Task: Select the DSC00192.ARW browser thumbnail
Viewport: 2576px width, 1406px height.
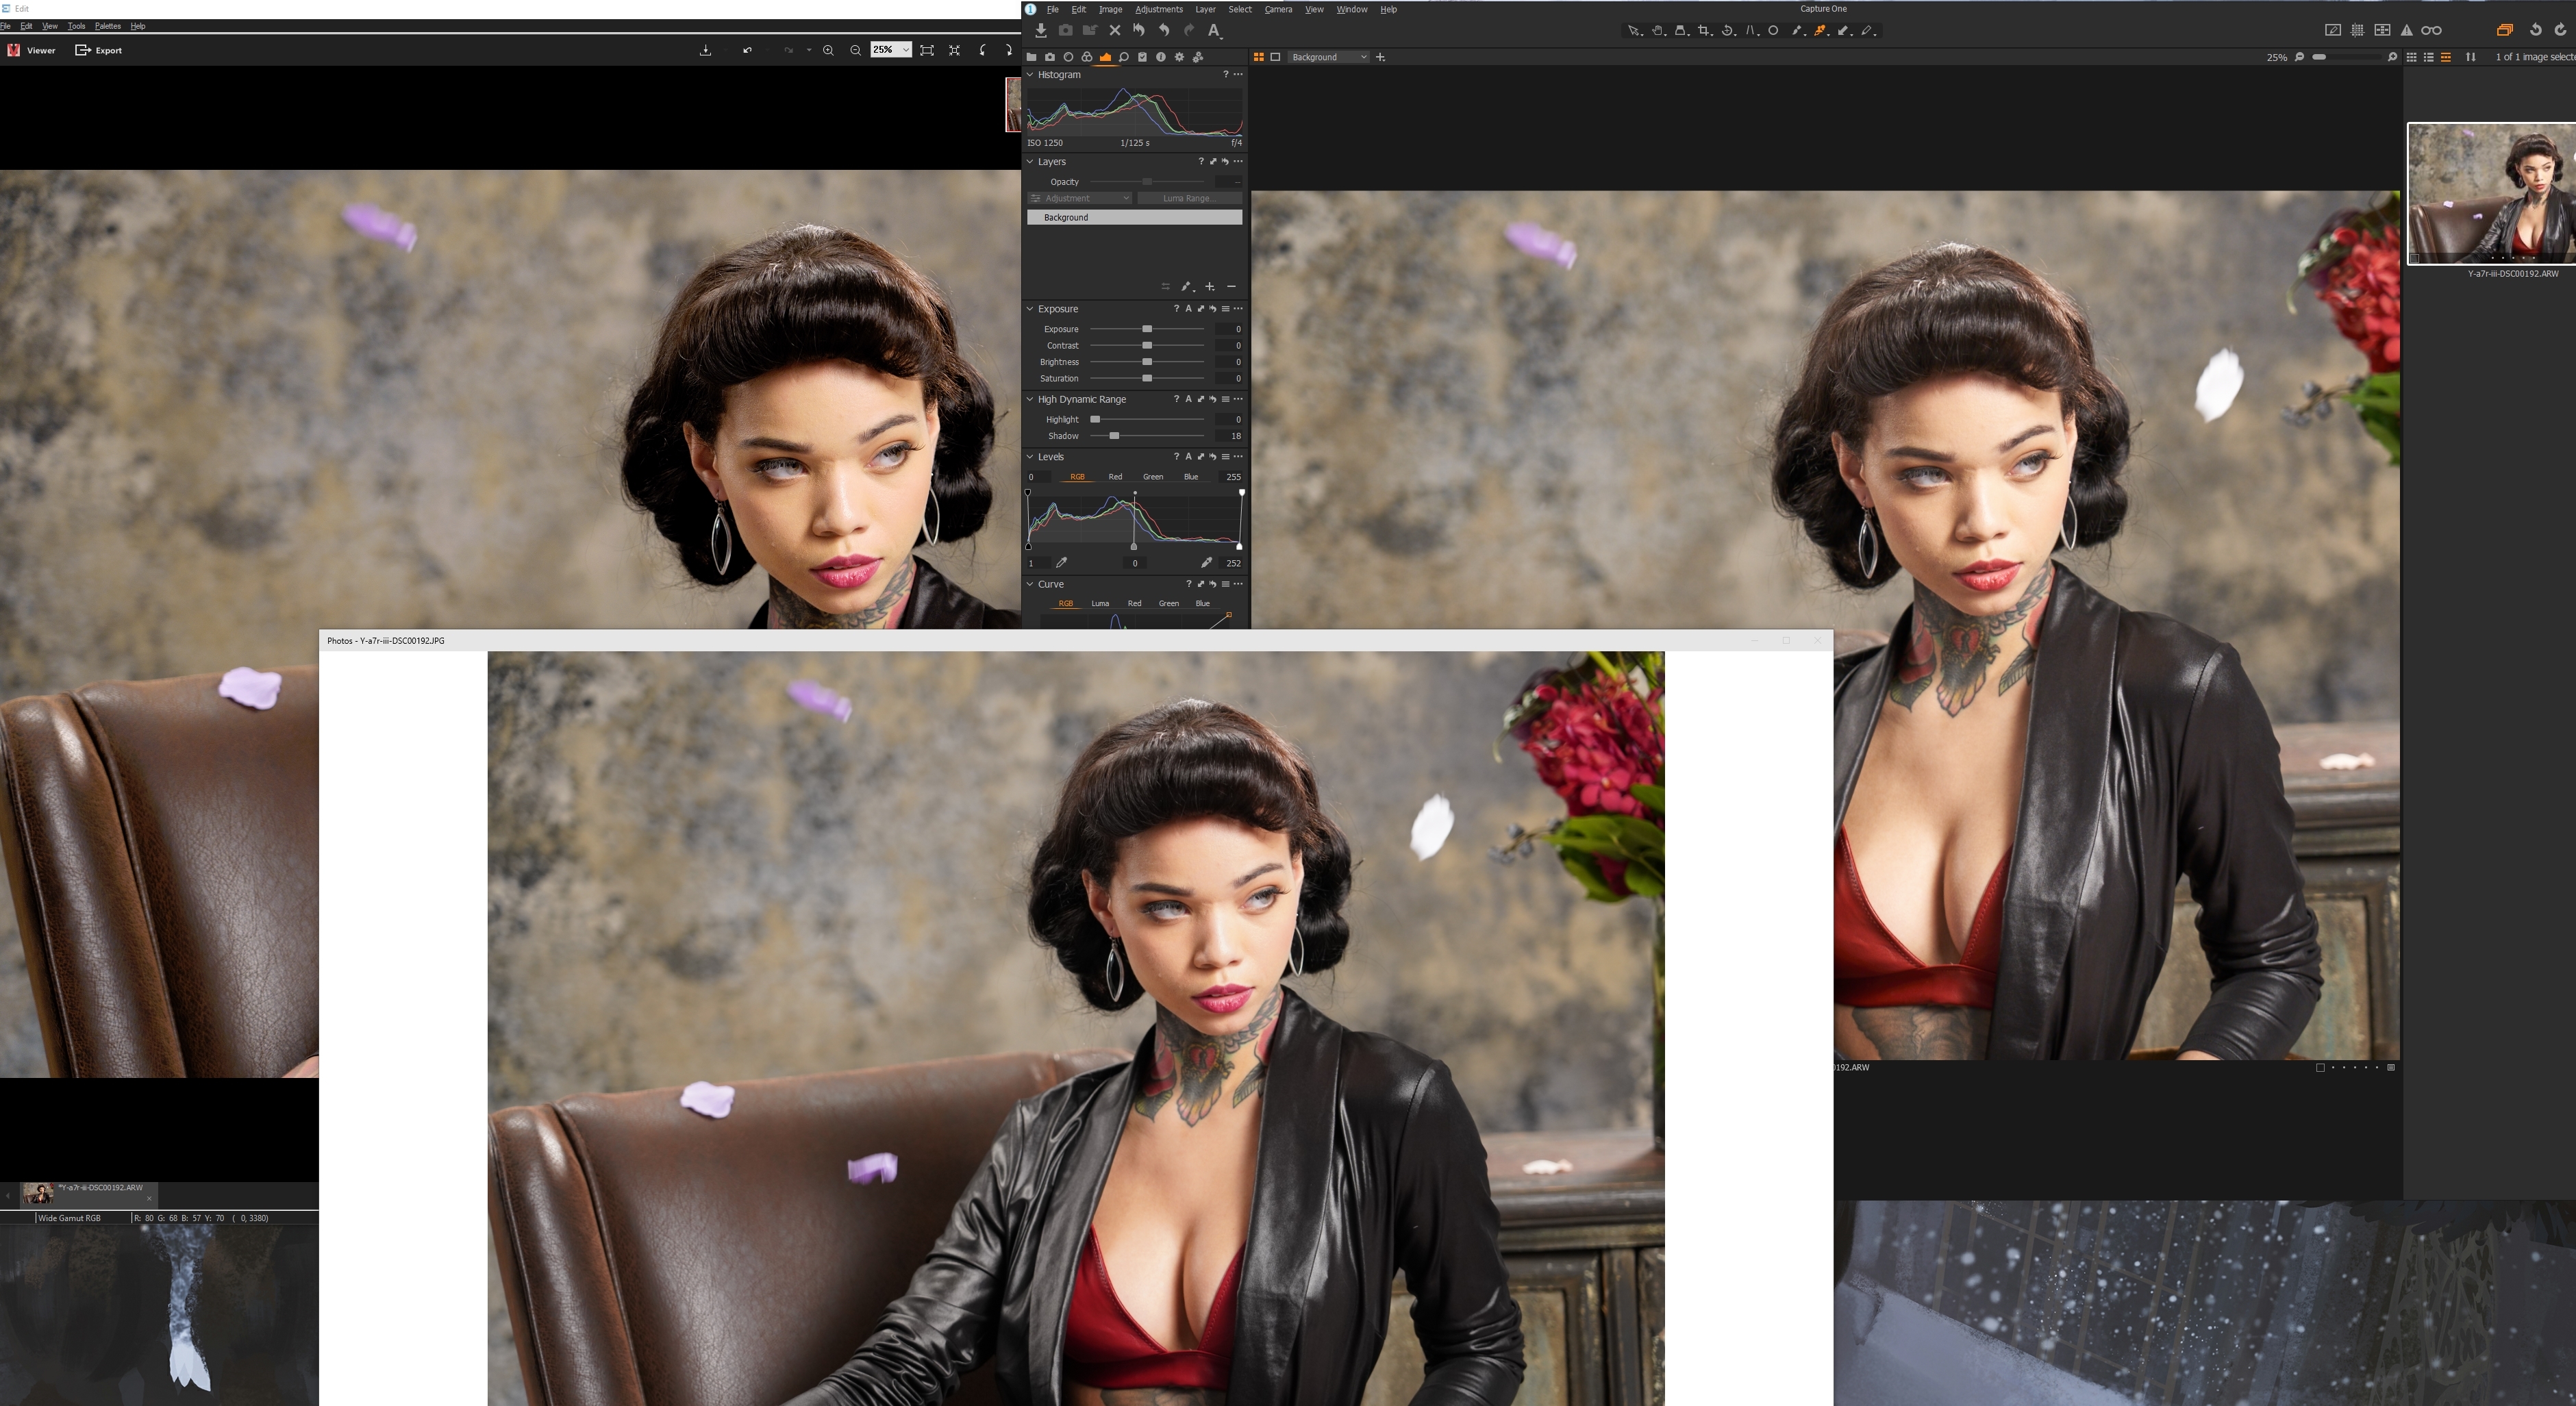Action: point(2490,193)
